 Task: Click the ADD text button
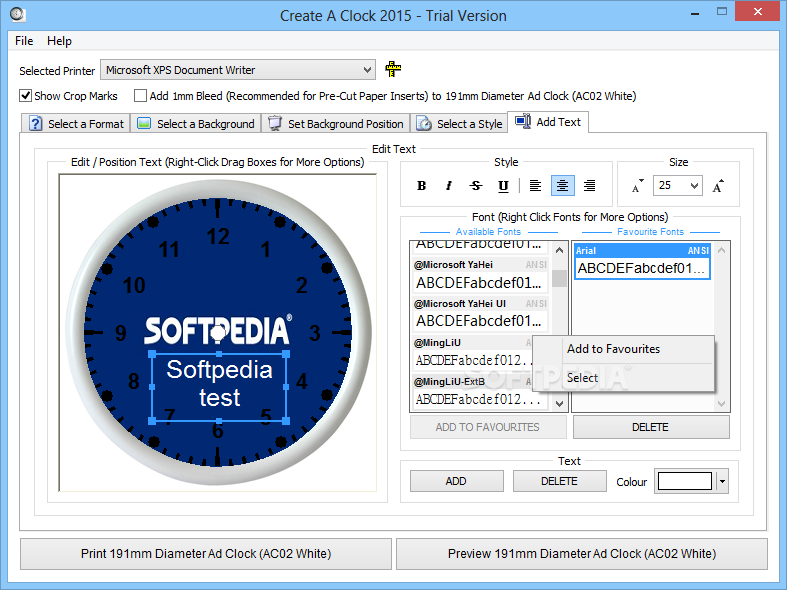[457, 481]
